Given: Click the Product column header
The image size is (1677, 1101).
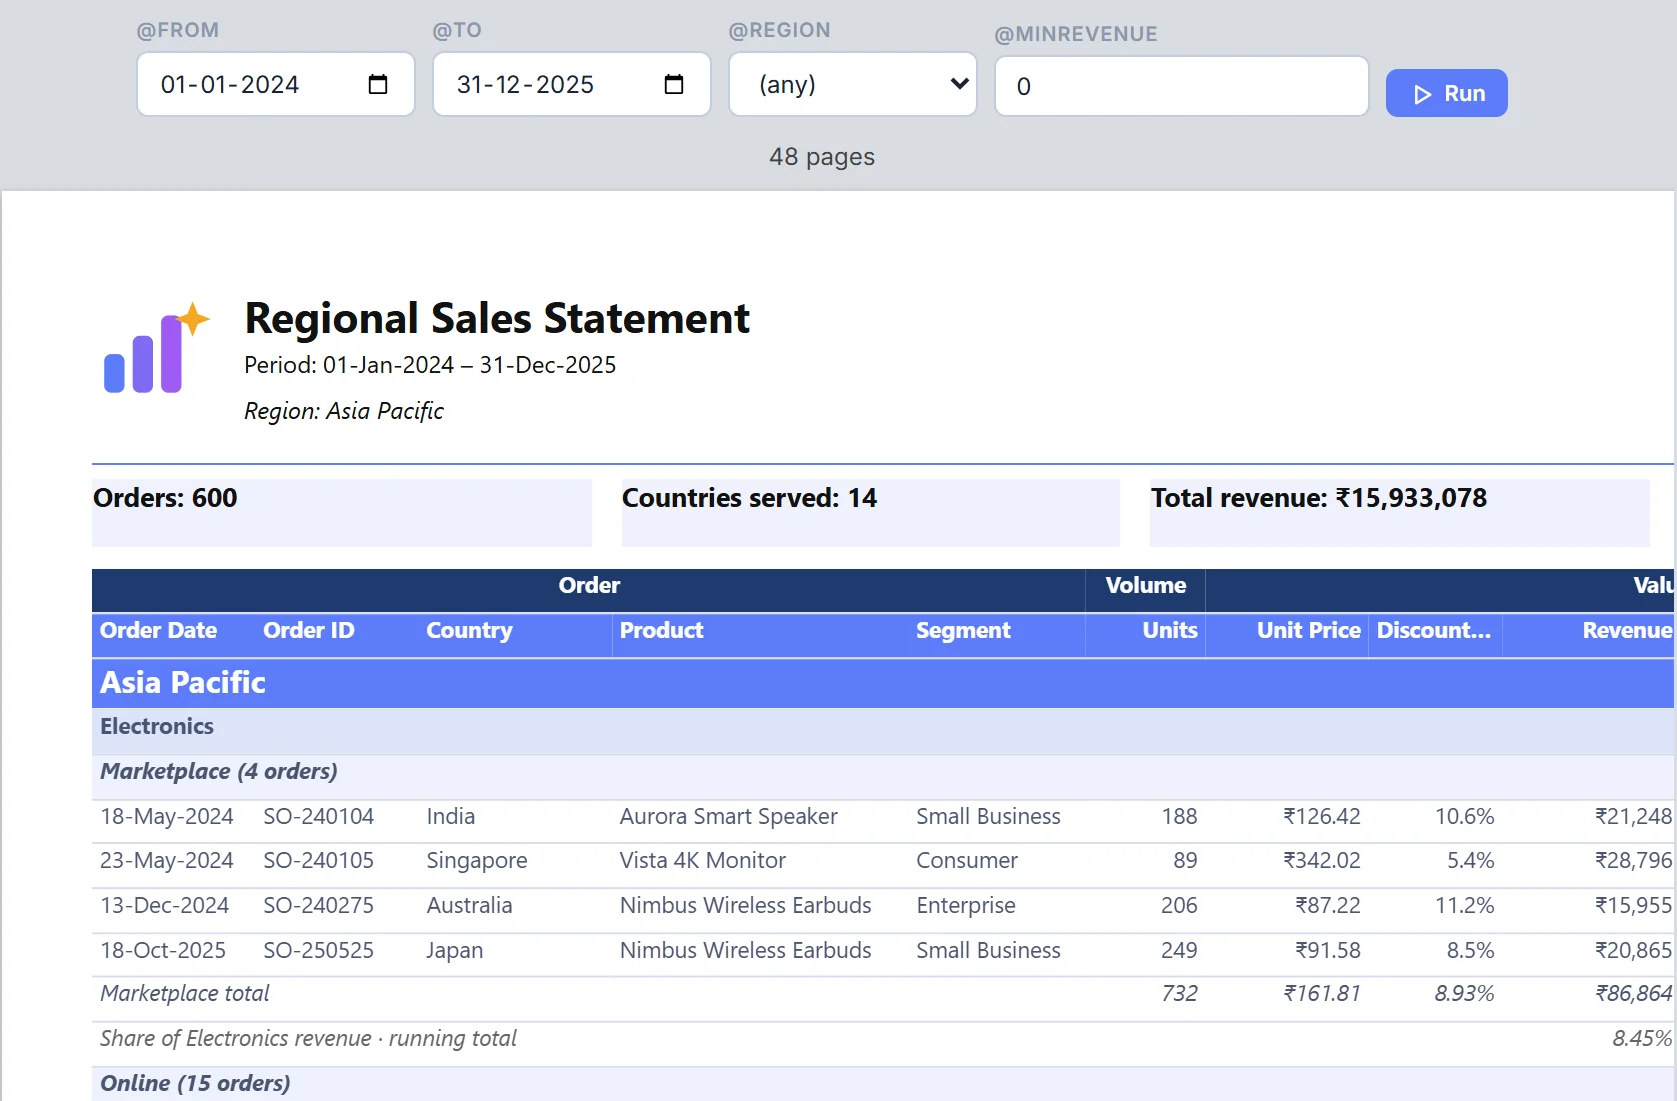Looking at the screenshot, I should pyautogui.click(x=662, y=631).
